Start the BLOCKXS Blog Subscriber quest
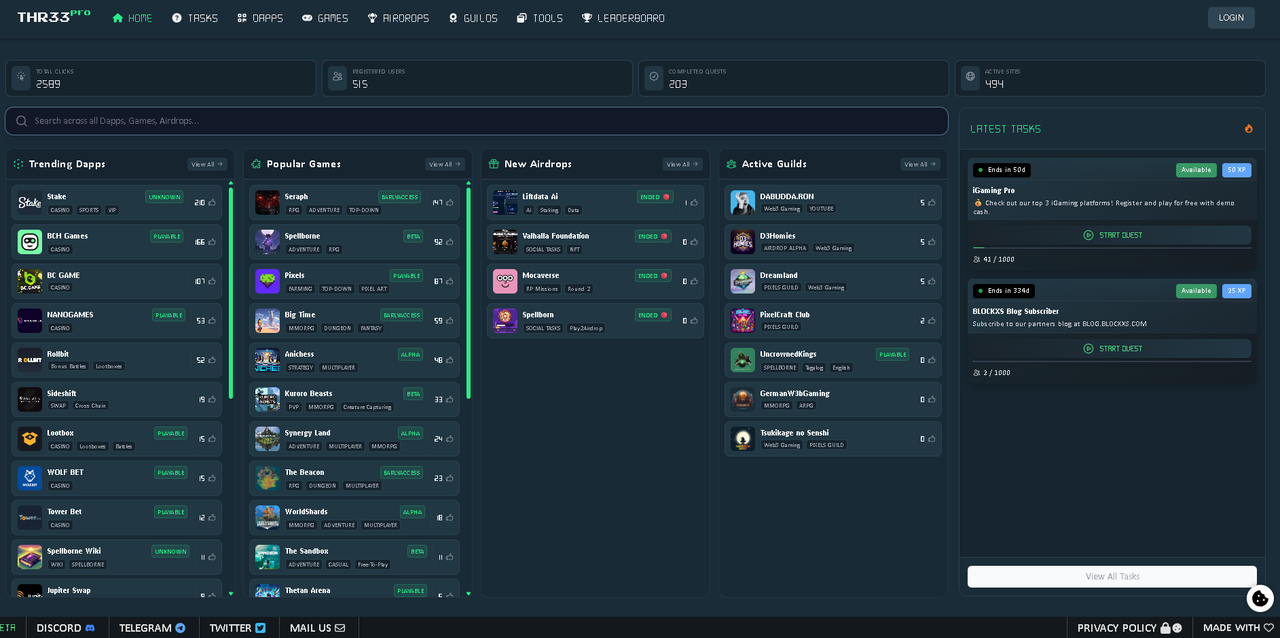The height and width of the screenshot is (638, 1280). [x=1112, y=348]
